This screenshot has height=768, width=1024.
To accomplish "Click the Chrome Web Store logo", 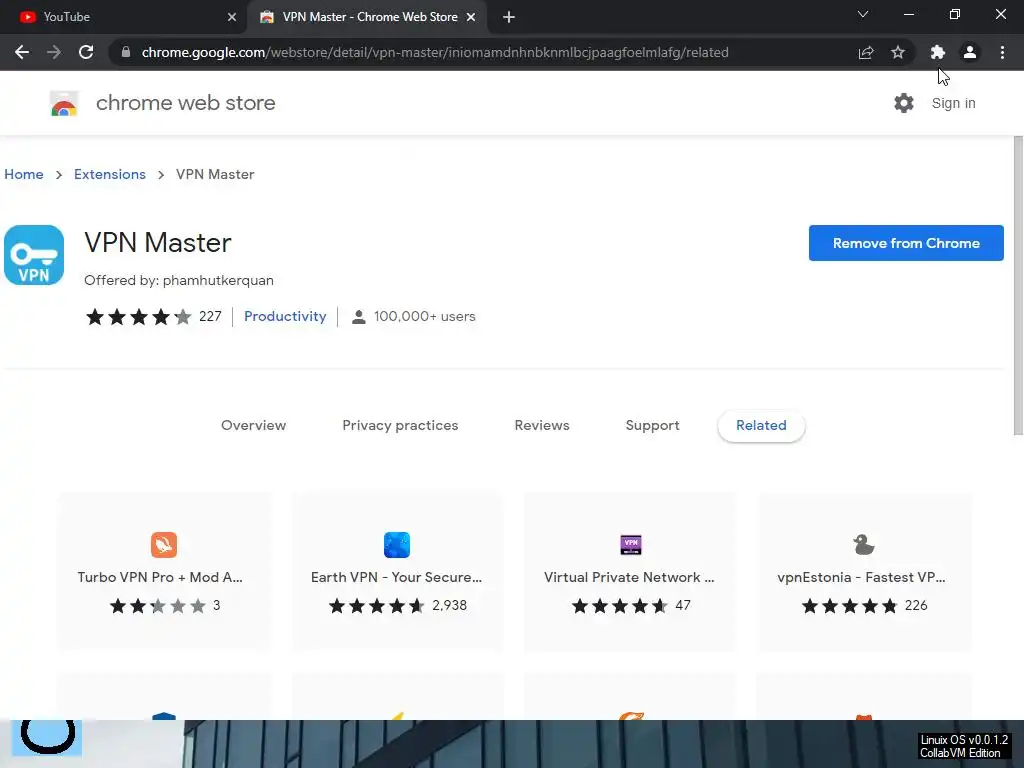I will (64, 103).
